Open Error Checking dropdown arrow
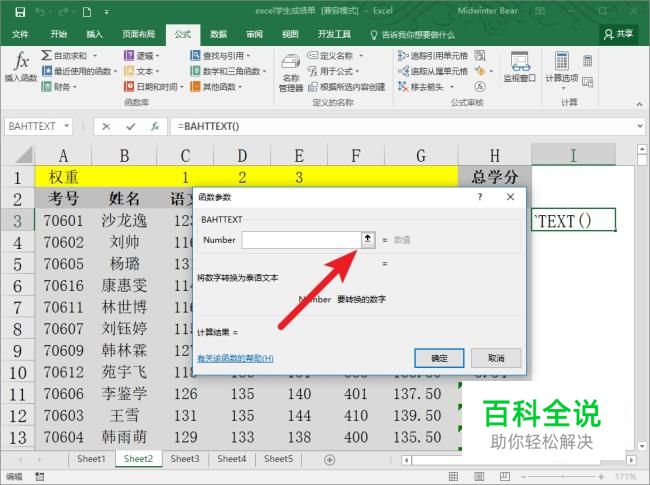650x485 pixels. tap(491, 71)
